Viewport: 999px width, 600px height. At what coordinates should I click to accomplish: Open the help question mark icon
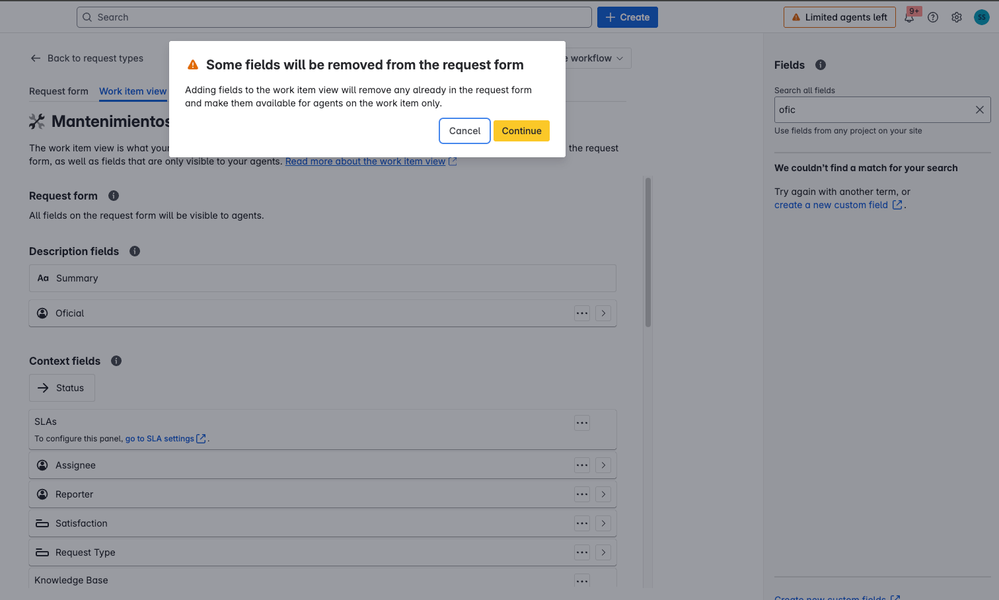pos(933,17)
